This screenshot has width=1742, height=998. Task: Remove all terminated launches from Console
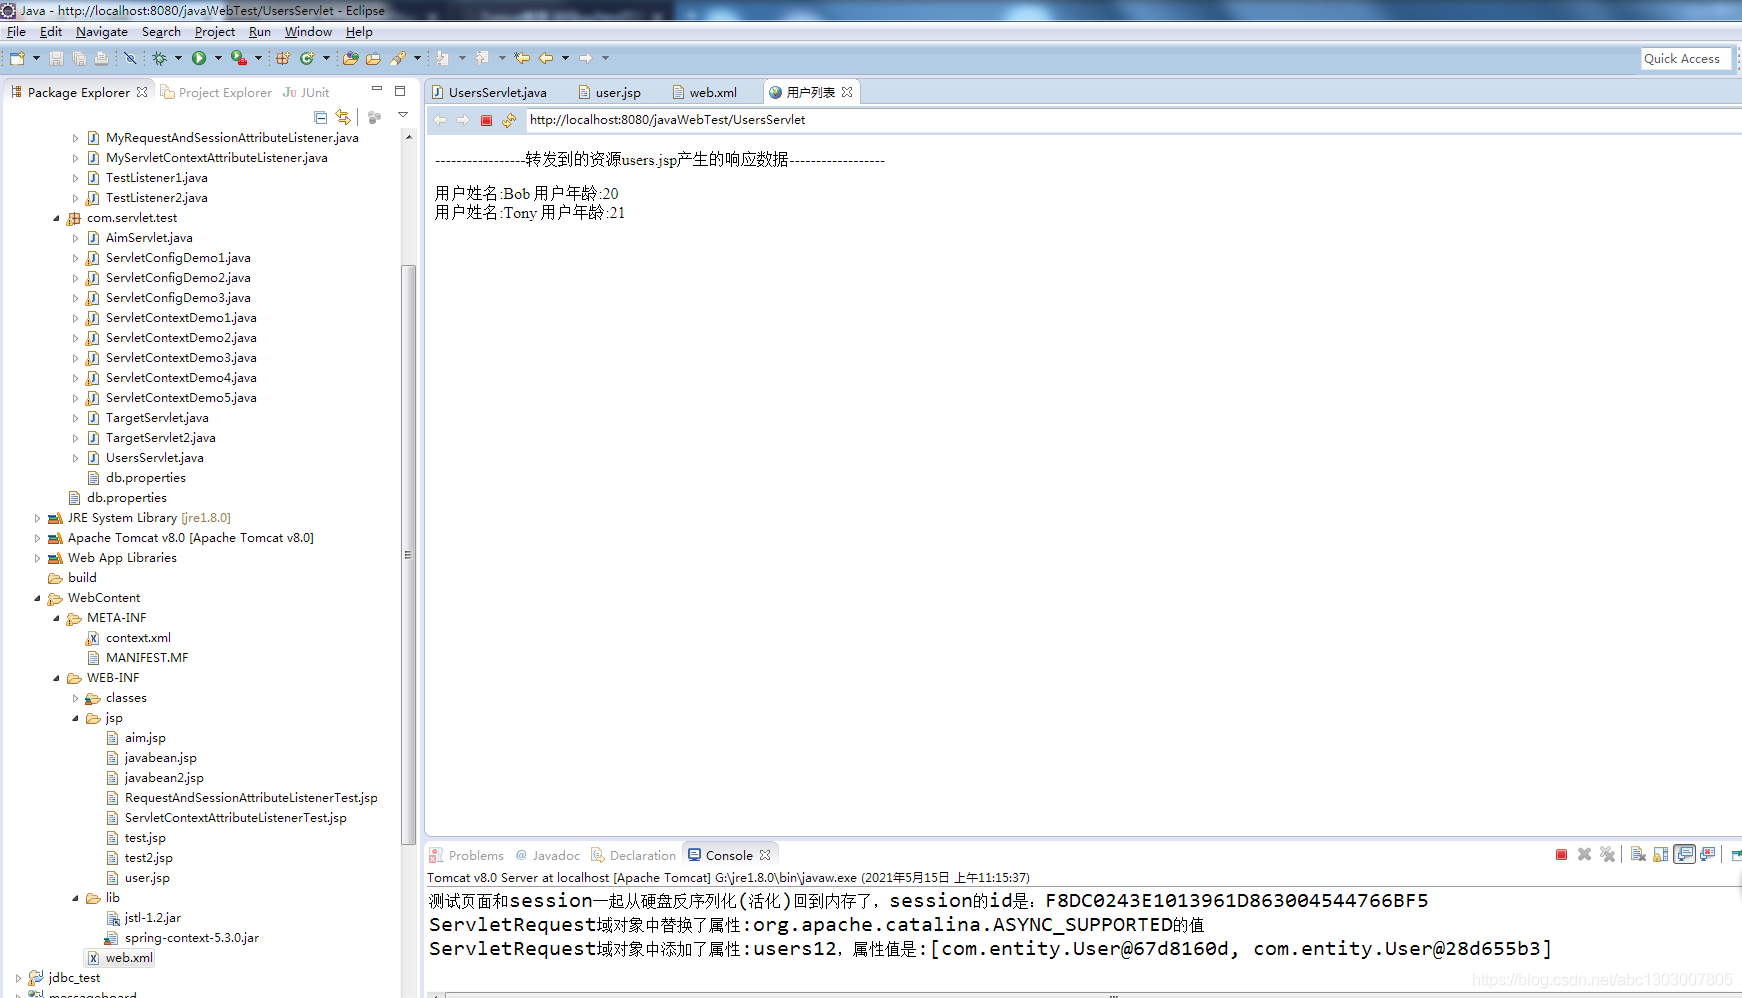tap(1608, 854)
